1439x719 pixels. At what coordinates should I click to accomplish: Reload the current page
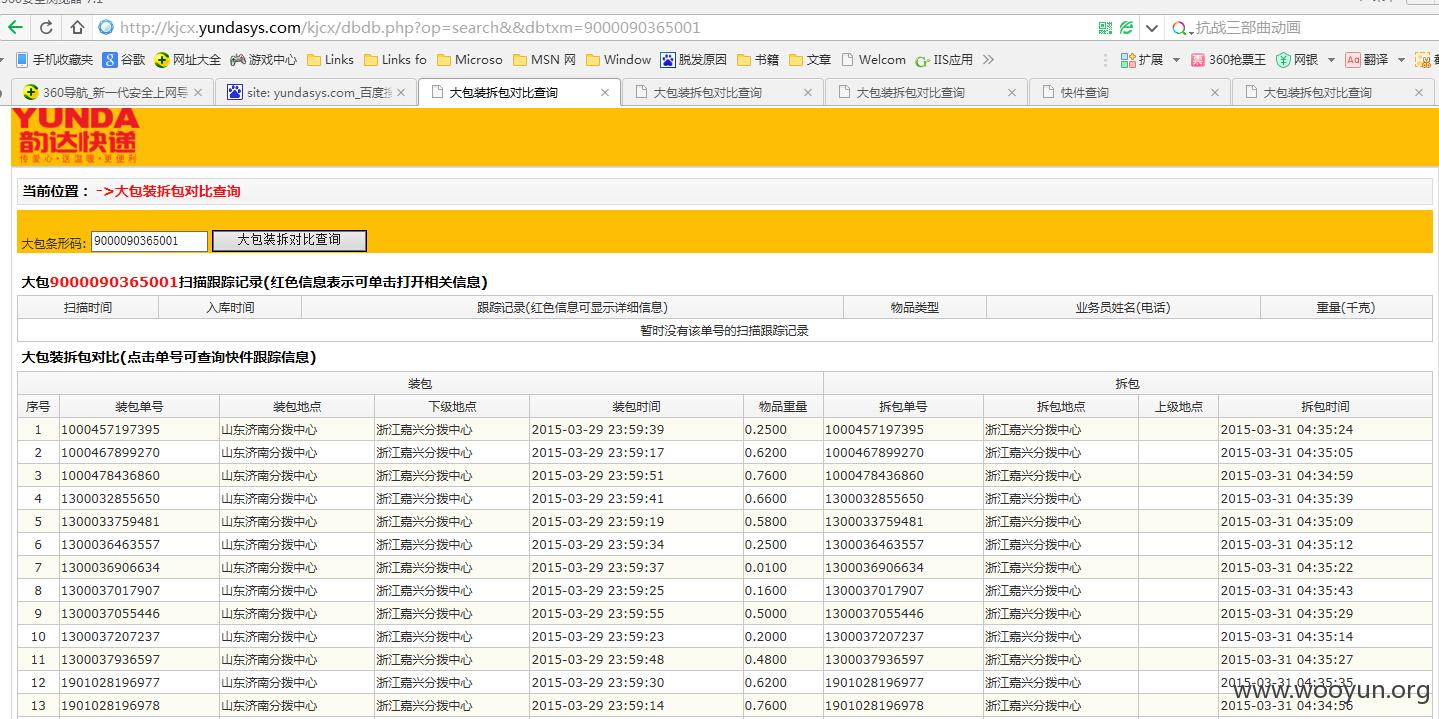click(46, 27)
